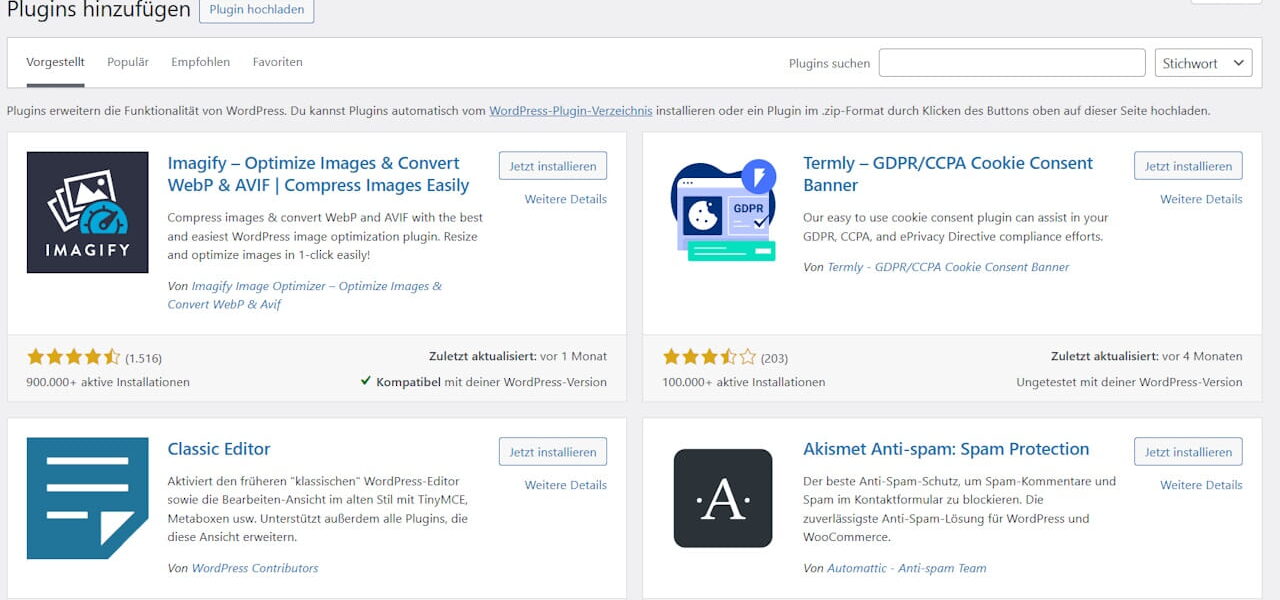Open Weitere Details for Akismet
This screenshot has width=1280, height=600.
[1201, 485]
